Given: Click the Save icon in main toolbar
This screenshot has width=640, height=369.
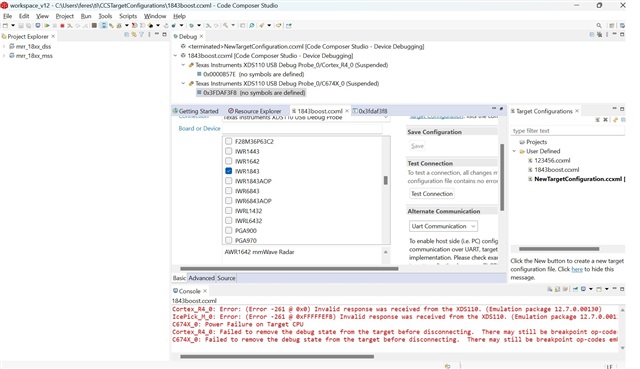Looking at the screenshot, I should (x=20, y=25).
